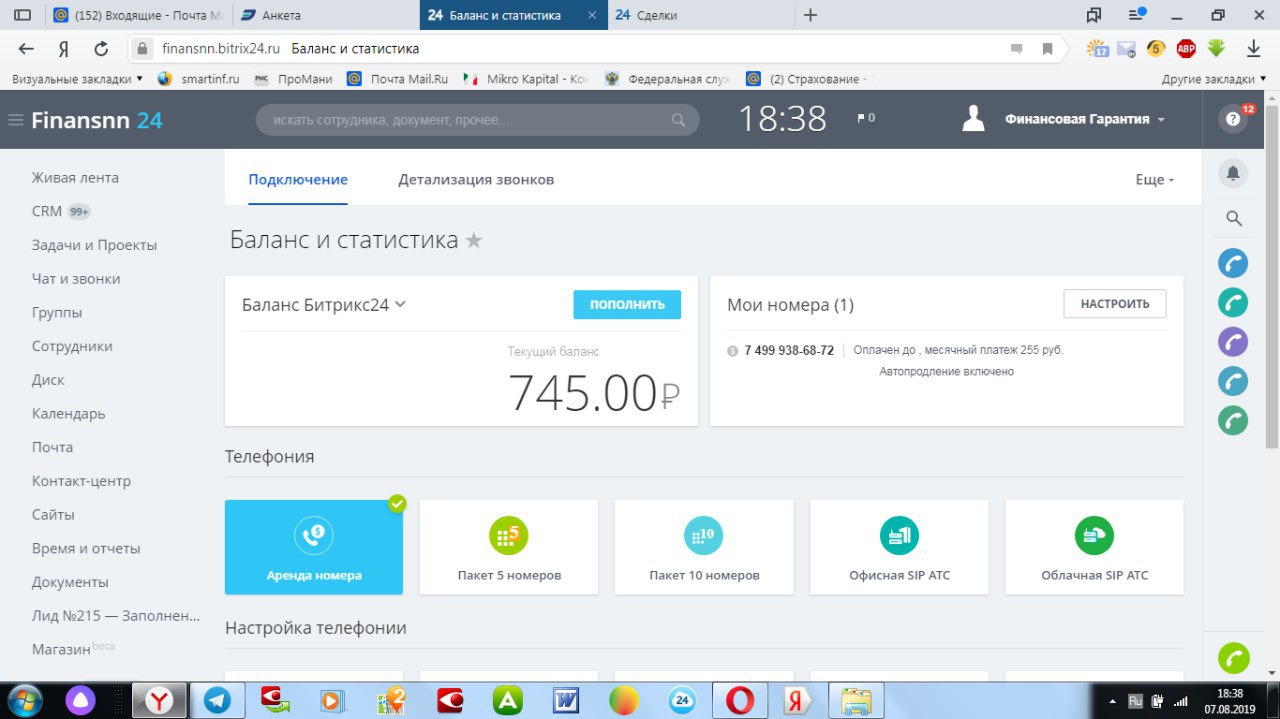Switch to the Анкета browser tab
The image size is (1280, 719).
point(325,15)
